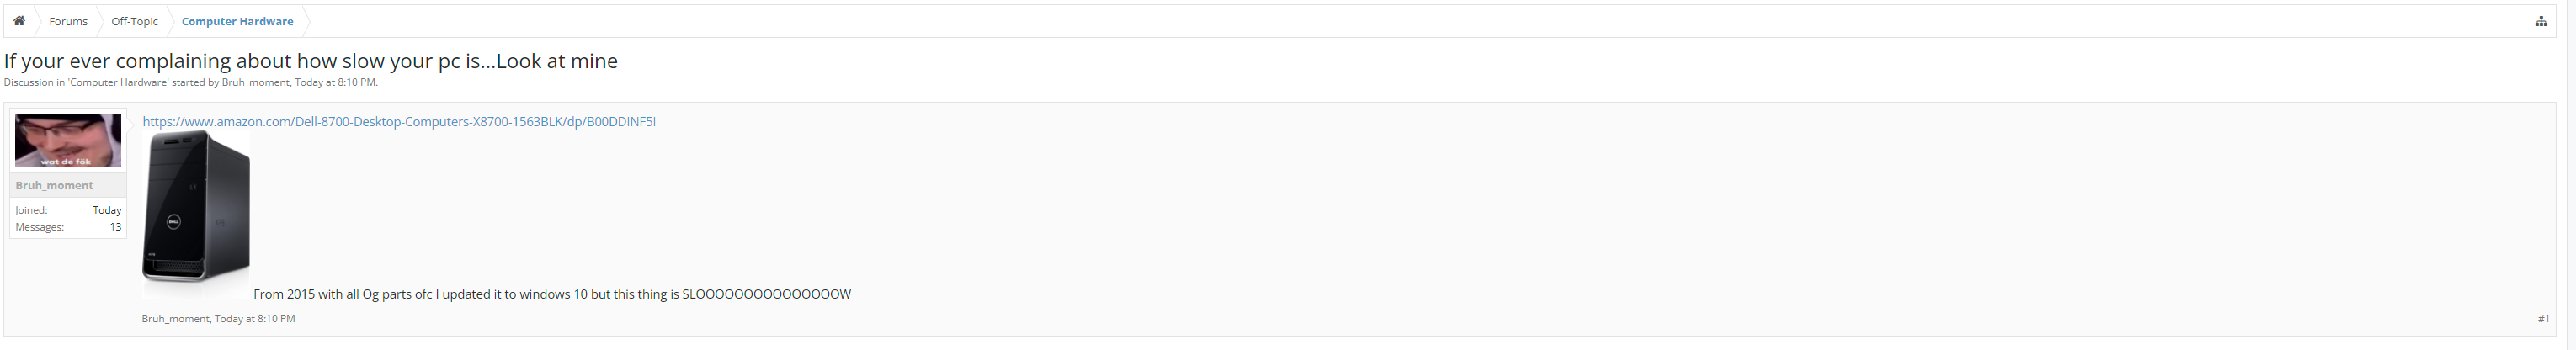Go to the Forums breadcrumb
The image size is (2576, 350).
[x=68, y=21]
